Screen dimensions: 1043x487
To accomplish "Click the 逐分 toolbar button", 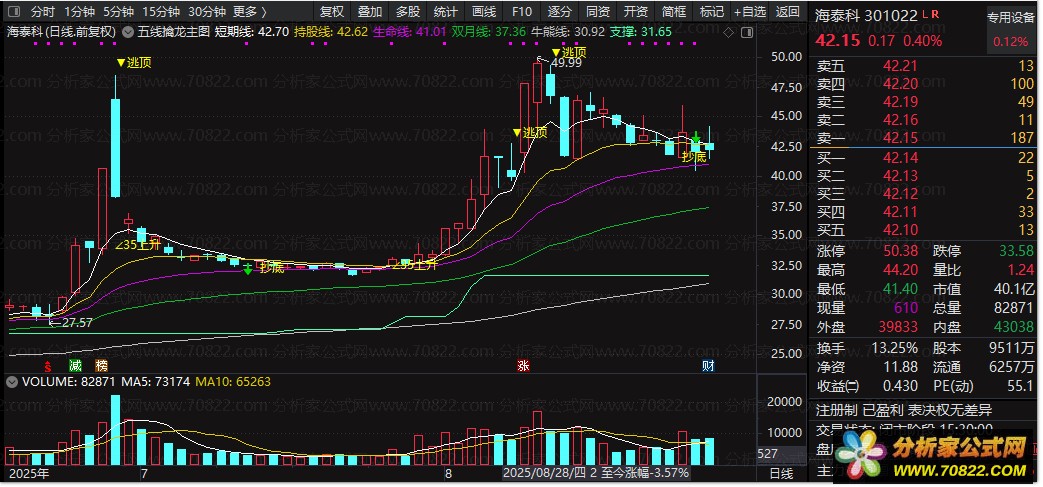I will pos(560,11).
